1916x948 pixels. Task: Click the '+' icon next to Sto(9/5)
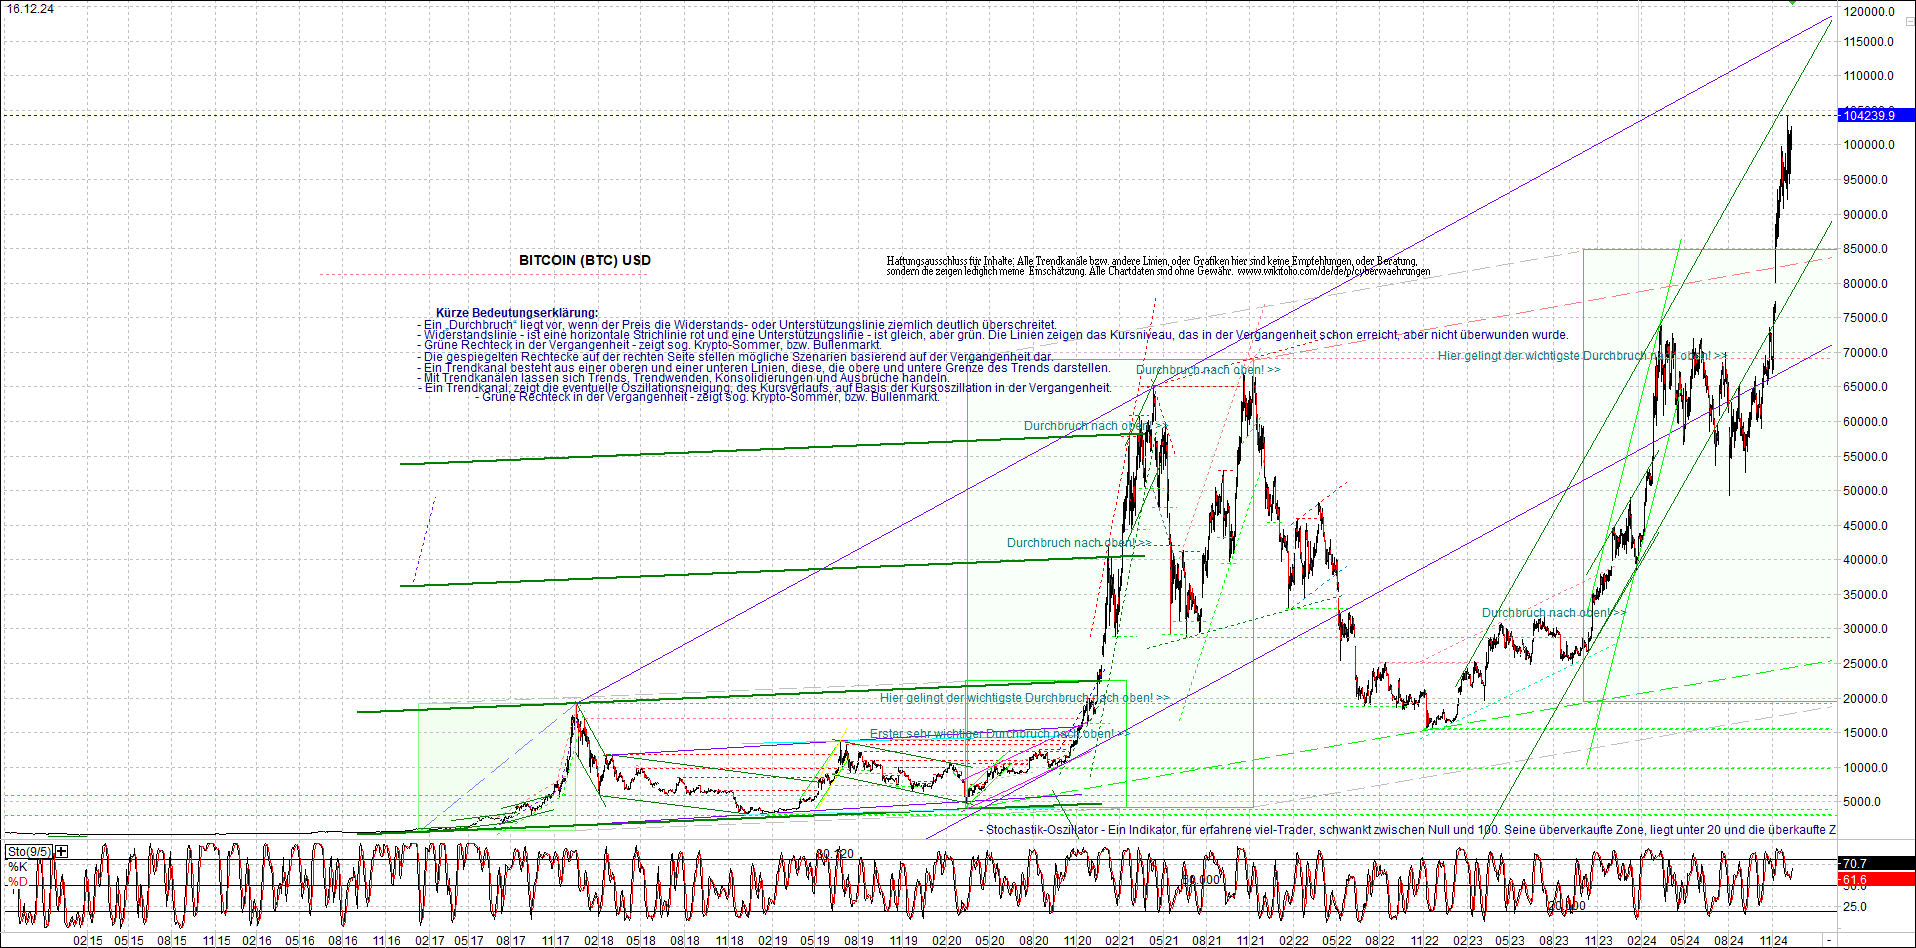tap(61, 851)
